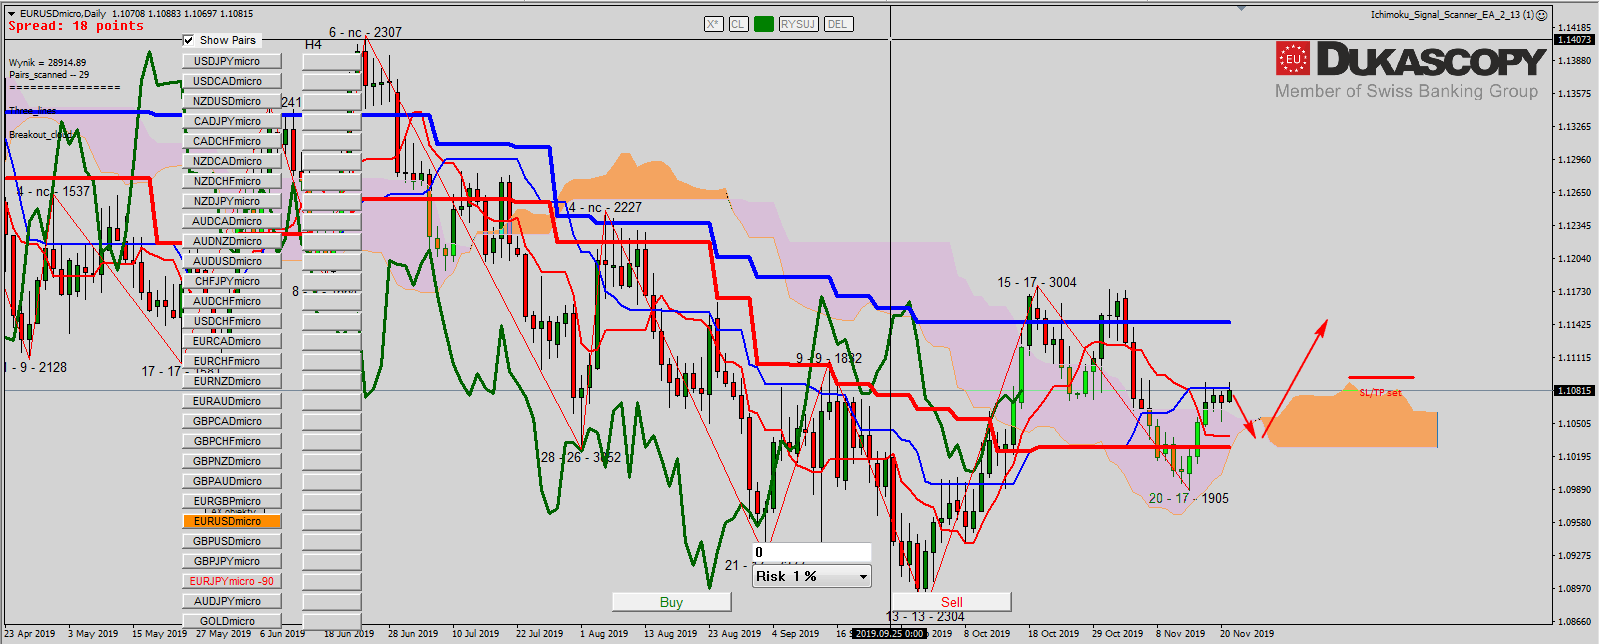Uncheck the Show Pairs checkbox
1600x644 pixels.
[189, 40]
